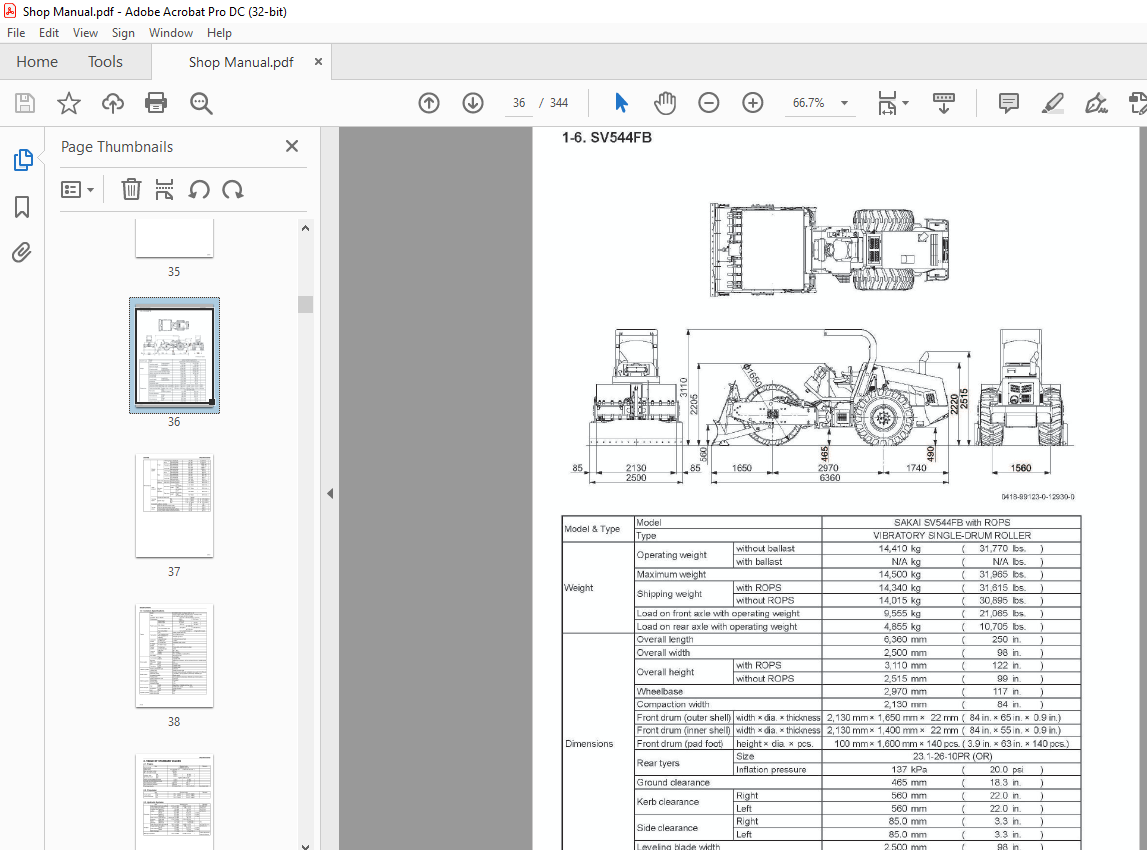
Task: Click thumbnails scrollbar down arrow
Action: [306, 845]
